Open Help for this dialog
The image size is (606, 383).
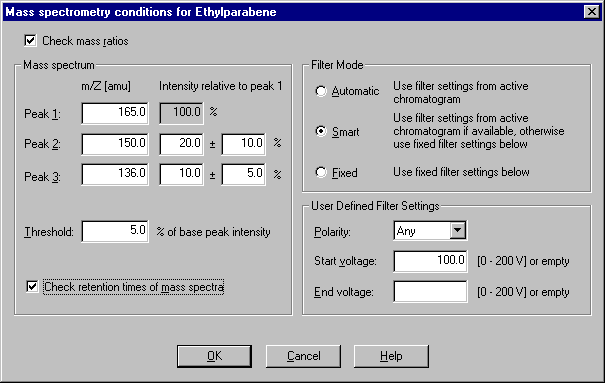pyautogui.click(x=391, y=356)
